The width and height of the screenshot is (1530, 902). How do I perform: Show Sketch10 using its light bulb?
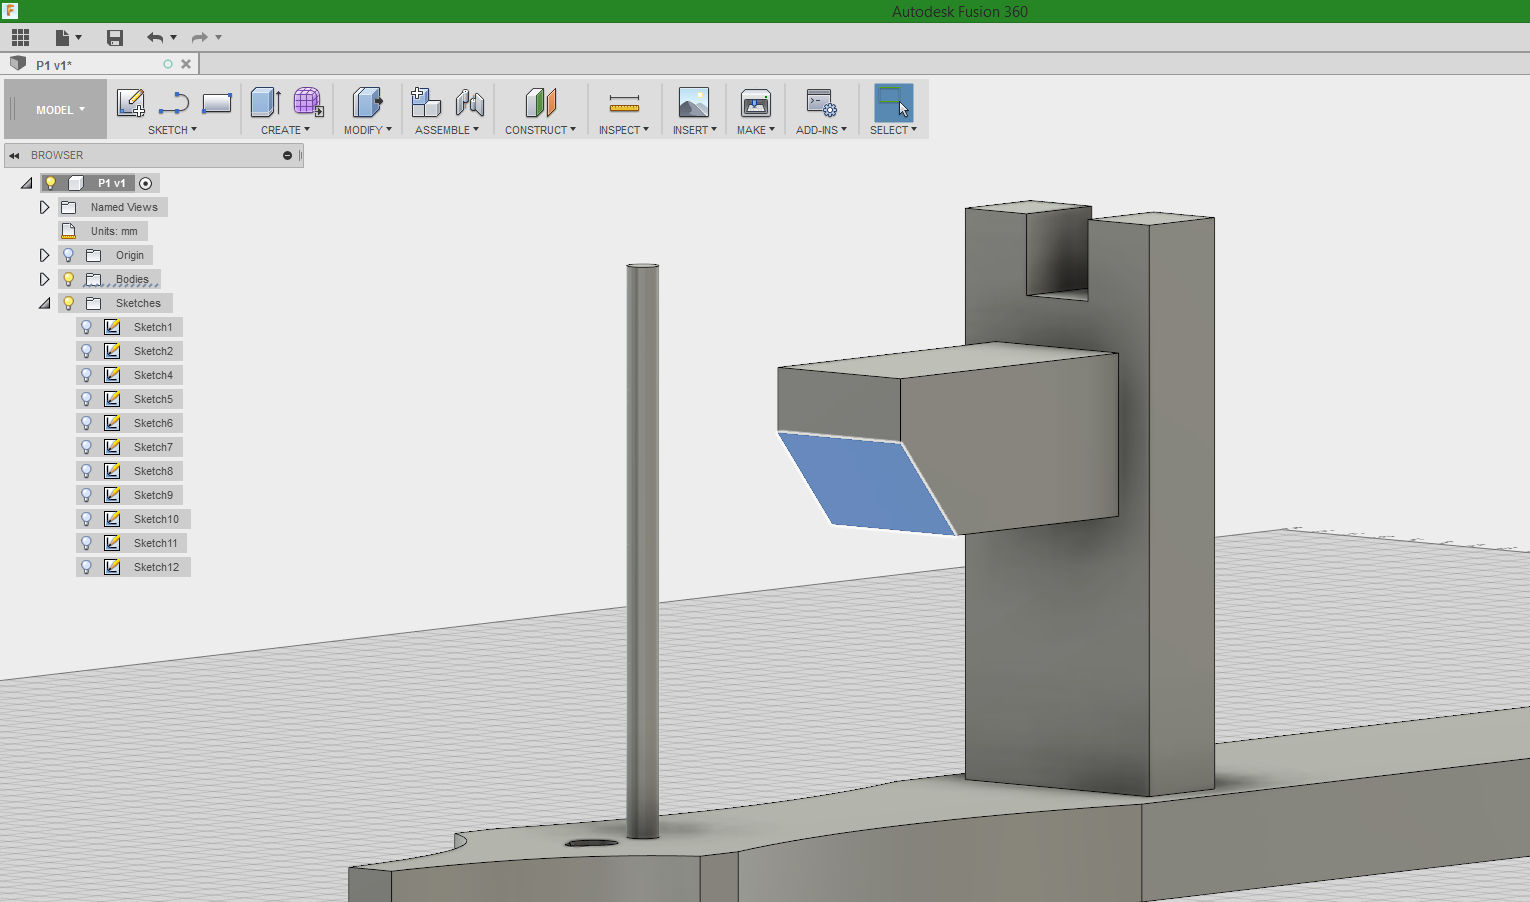coord(87,519)
